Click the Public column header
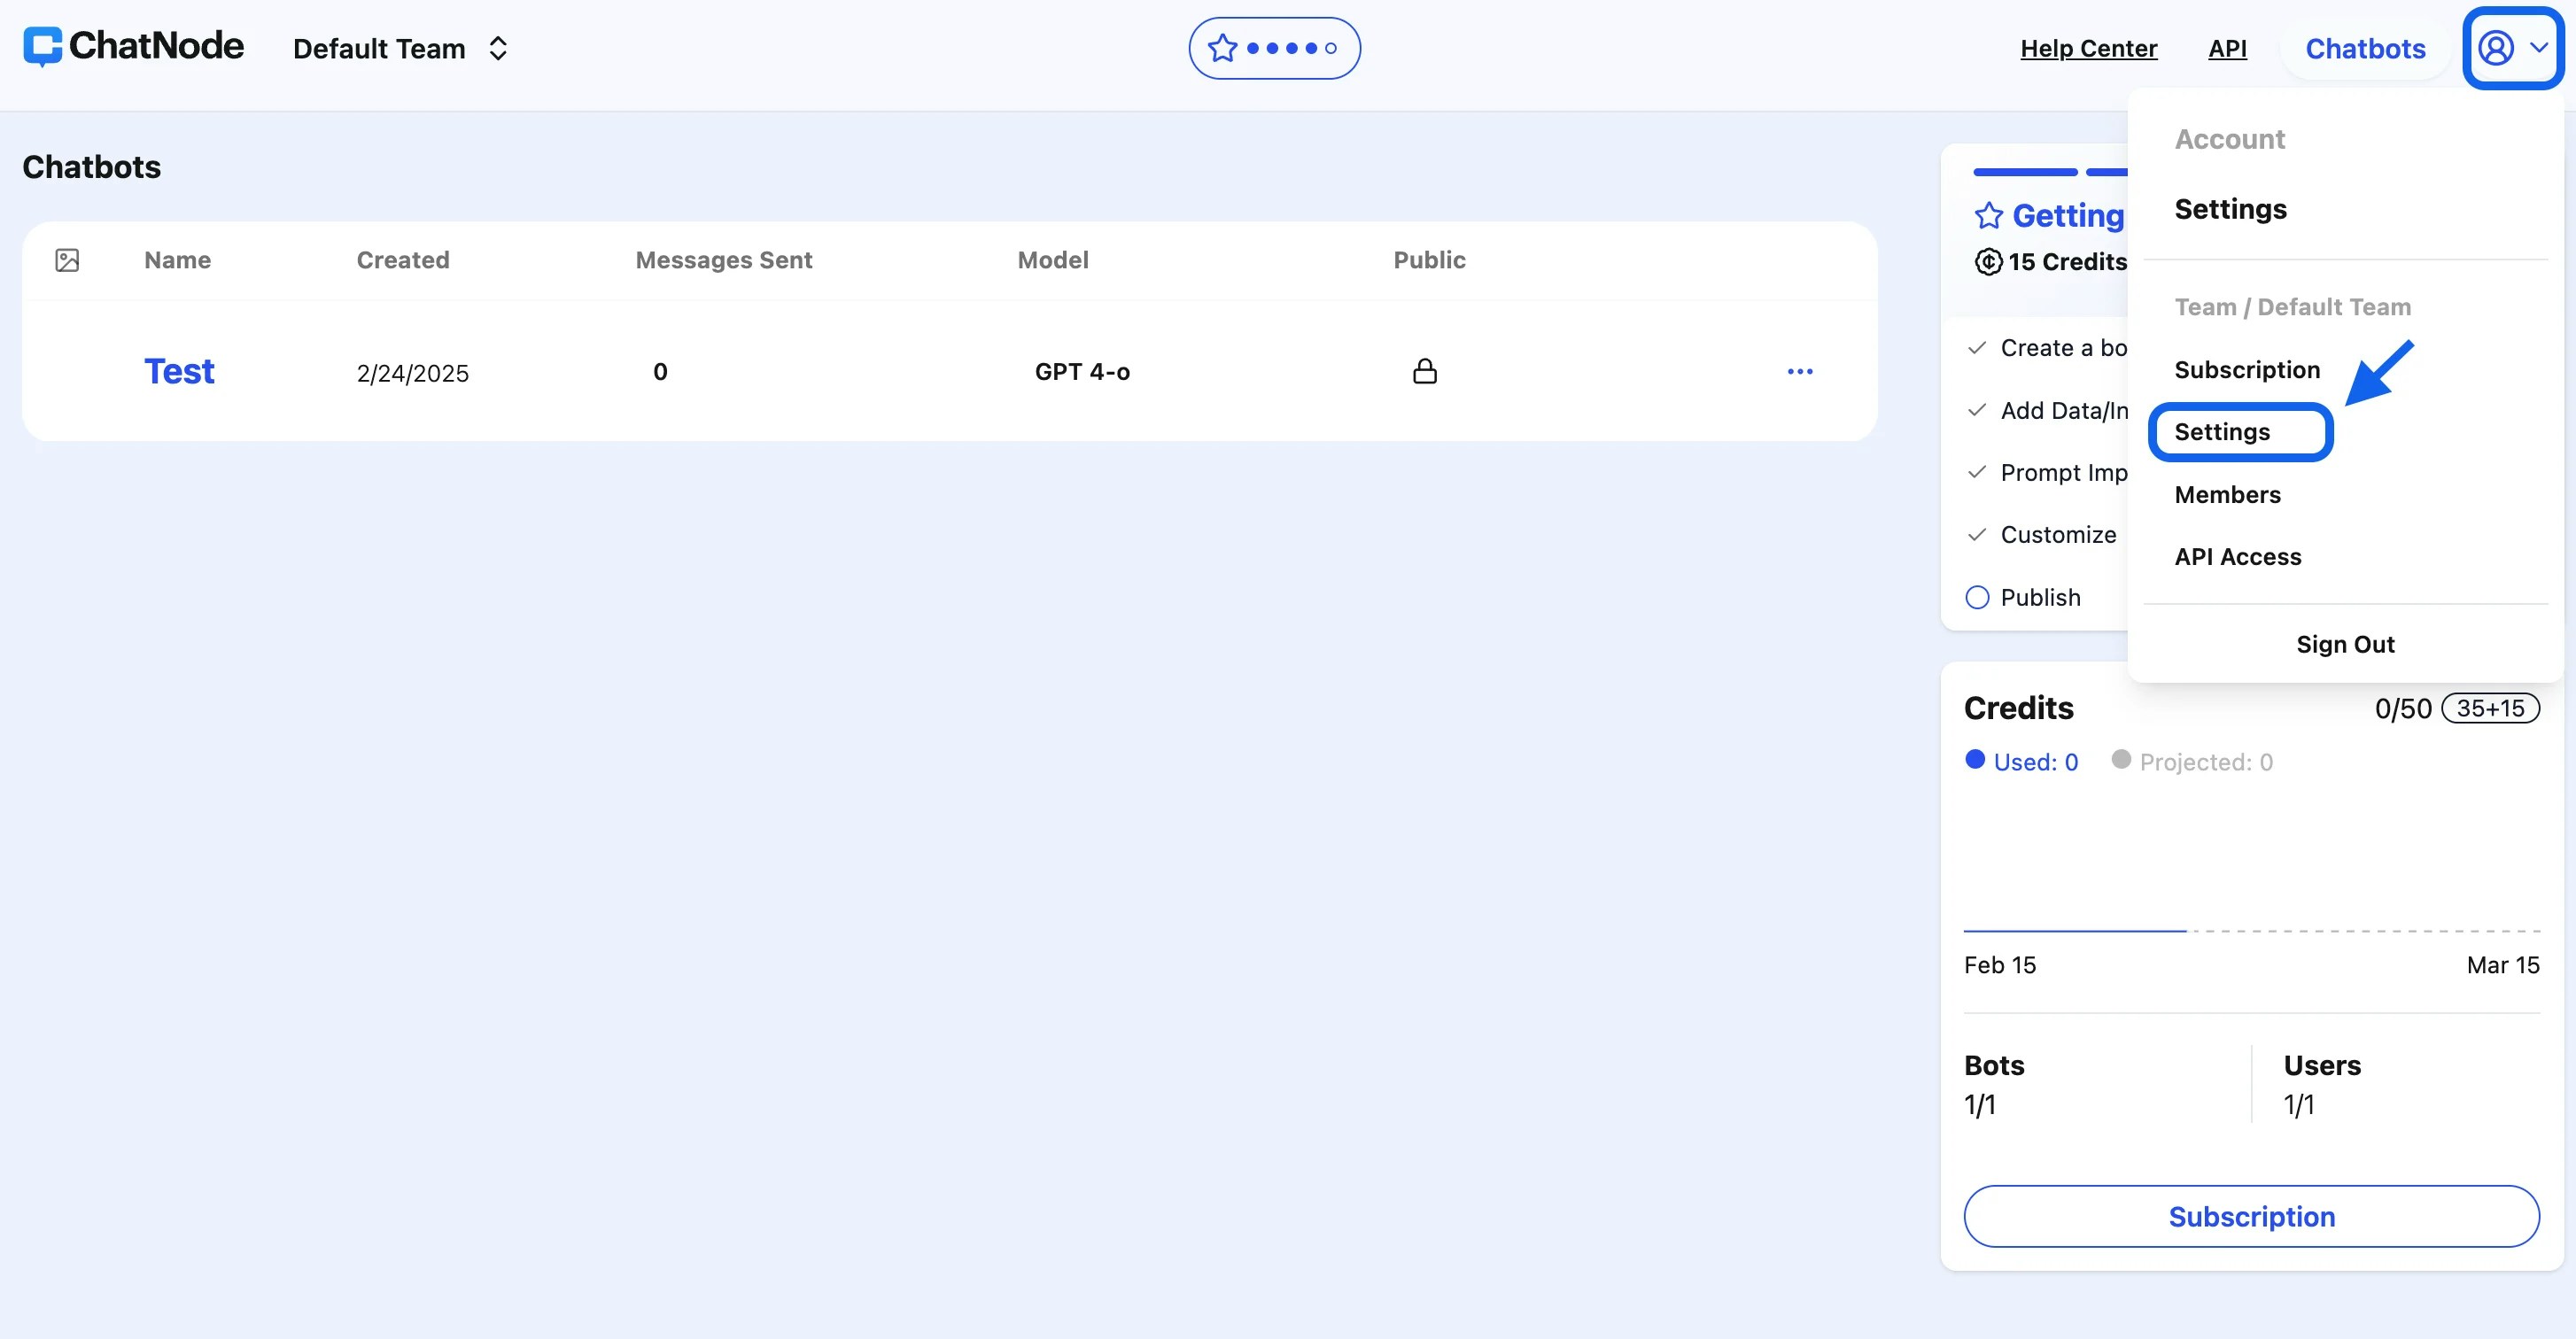The height and width of the screenshot is (1339, 2576). pos(1429,260)
